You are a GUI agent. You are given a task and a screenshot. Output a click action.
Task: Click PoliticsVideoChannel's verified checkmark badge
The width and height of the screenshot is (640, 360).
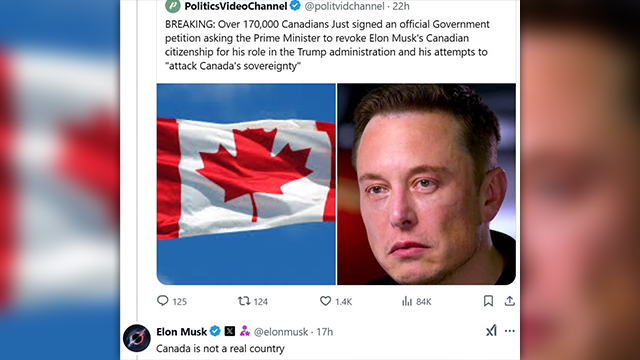[x=295, y=5]
